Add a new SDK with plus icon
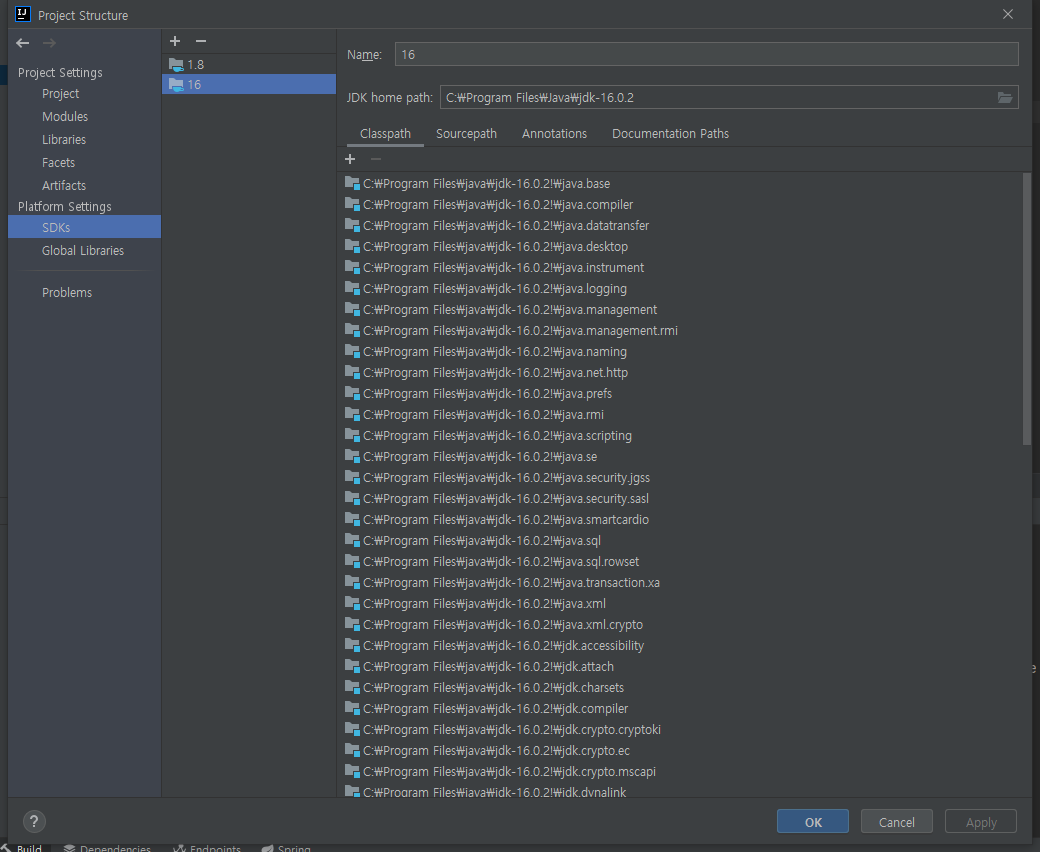Viewport: 1040px width, 852px height. point(175,41)
